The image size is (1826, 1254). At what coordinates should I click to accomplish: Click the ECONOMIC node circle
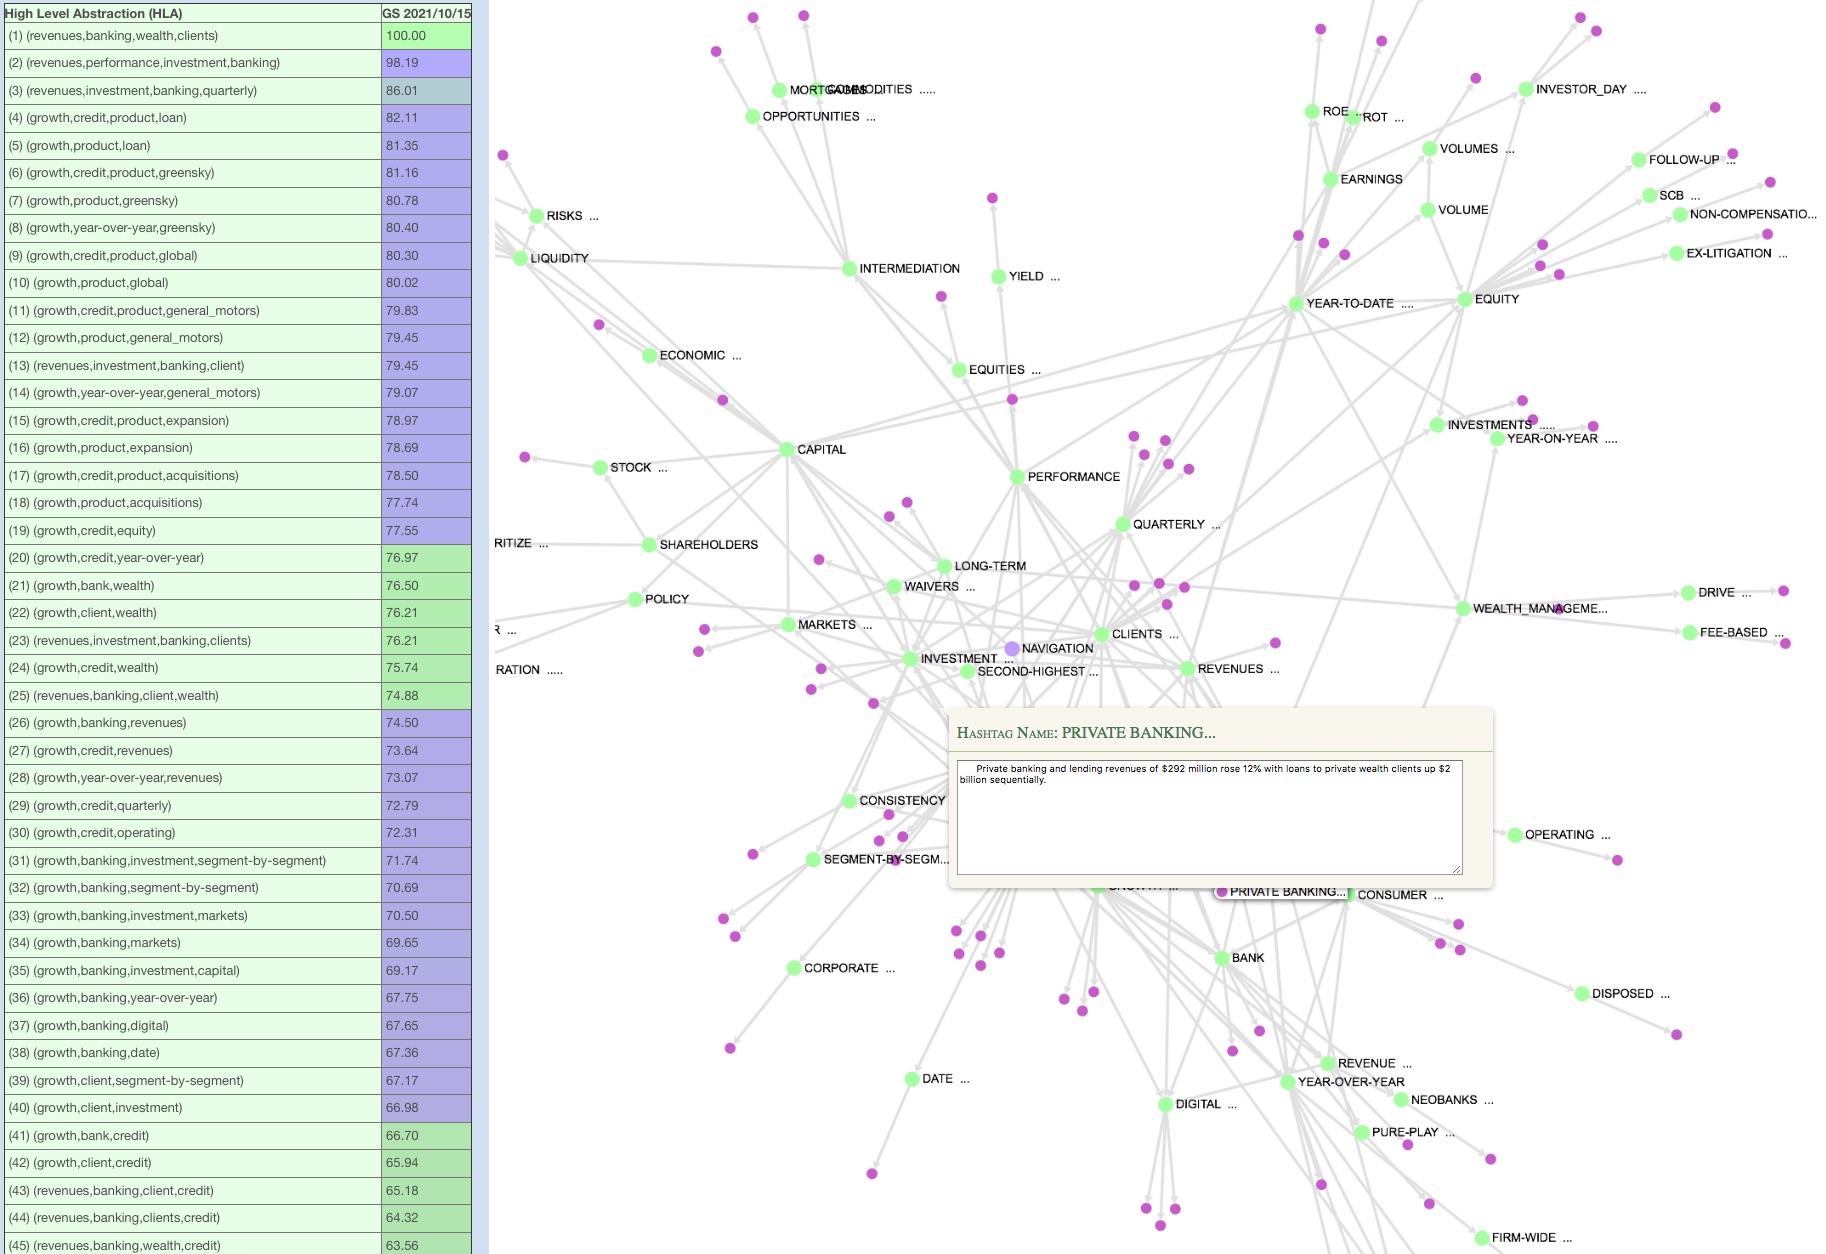[649, 356]
